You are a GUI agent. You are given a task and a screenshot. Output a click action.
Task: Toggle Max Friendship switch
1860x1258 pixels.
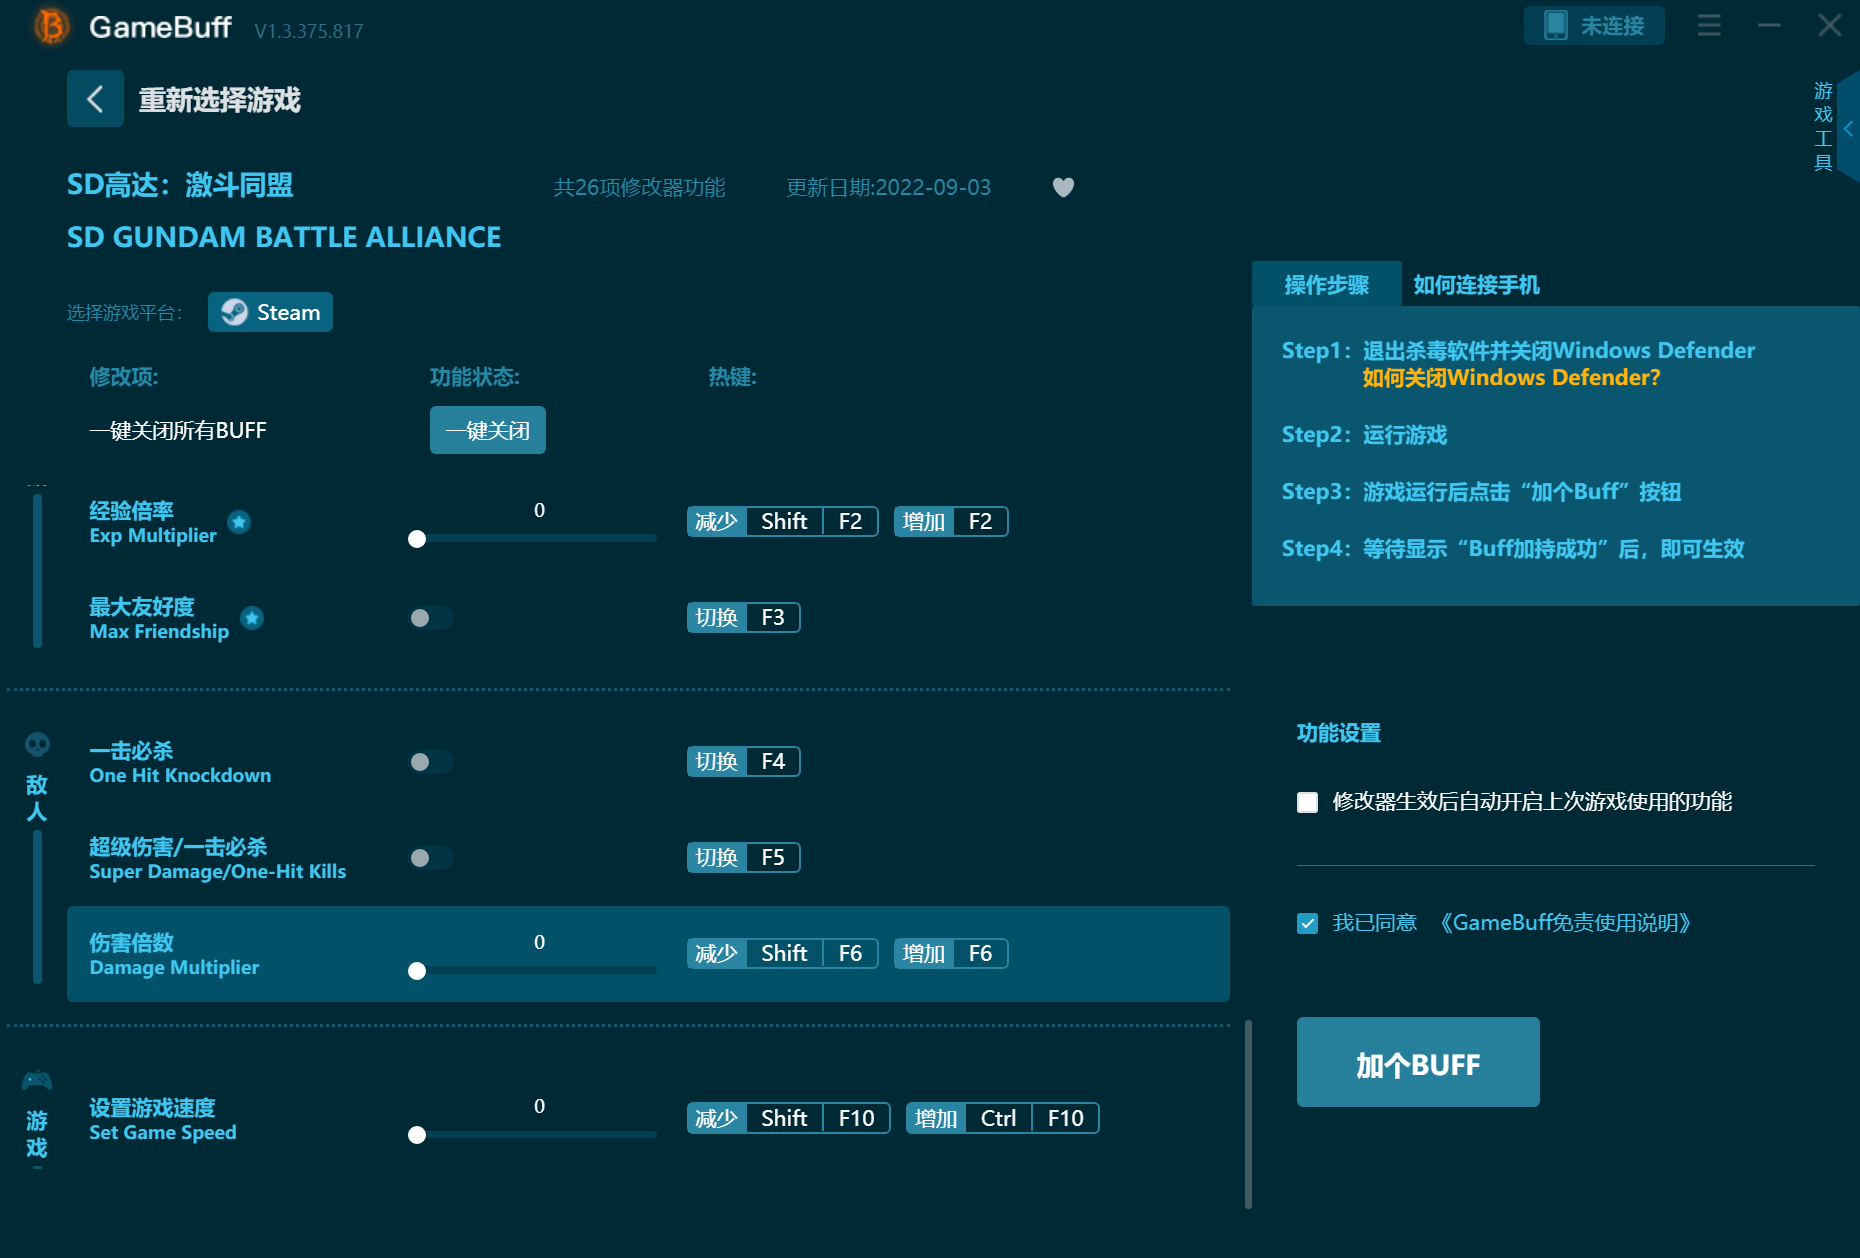(431, 618)
